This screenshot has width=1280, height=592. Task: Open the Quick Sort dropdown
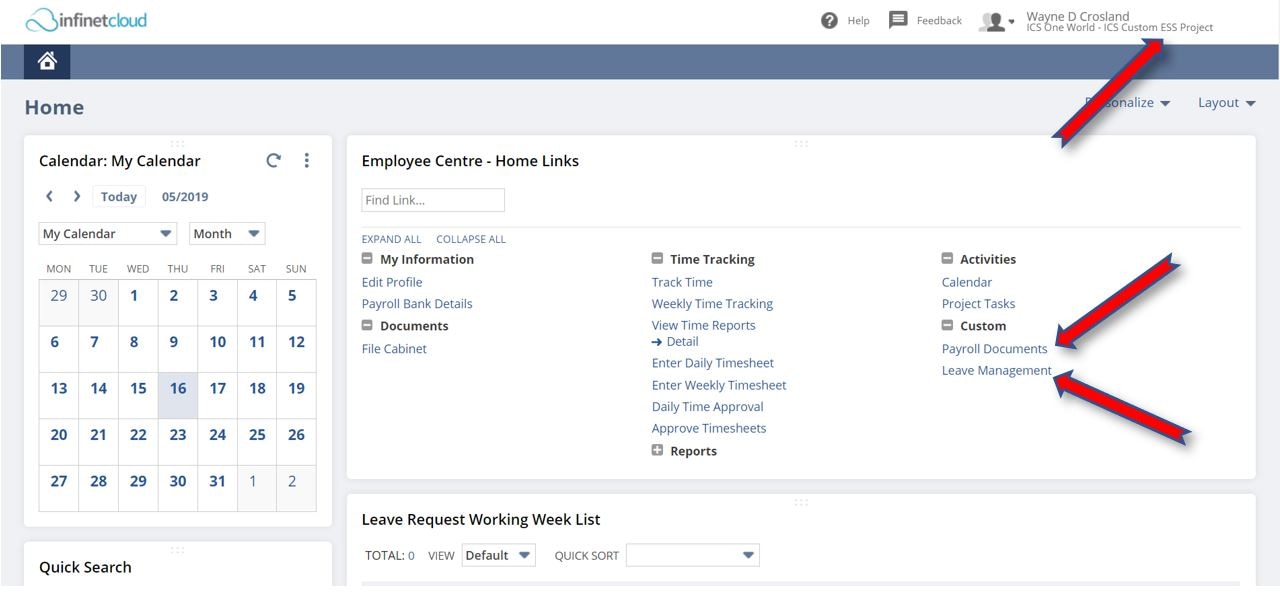click(x=693, y=555)
